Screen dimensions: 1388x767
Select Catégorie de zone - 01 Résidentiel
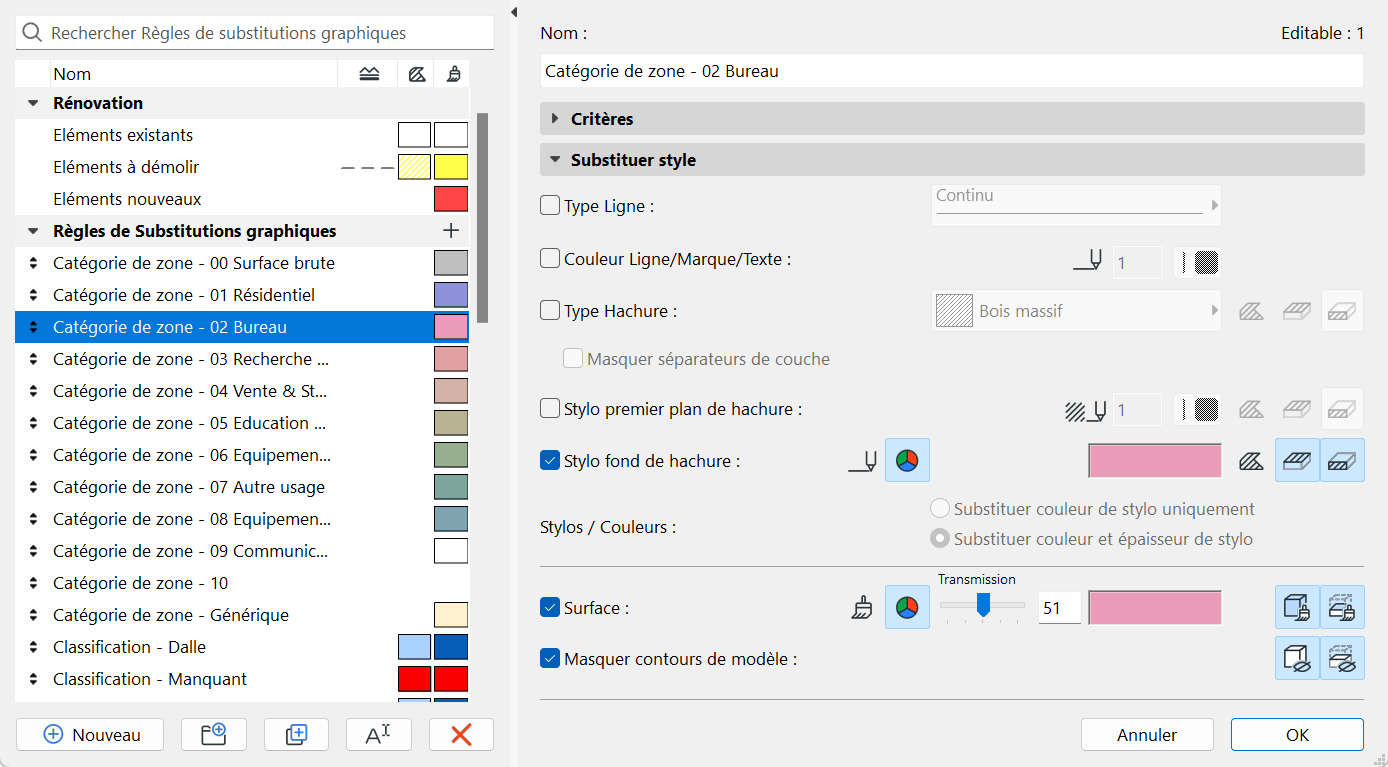184,295
